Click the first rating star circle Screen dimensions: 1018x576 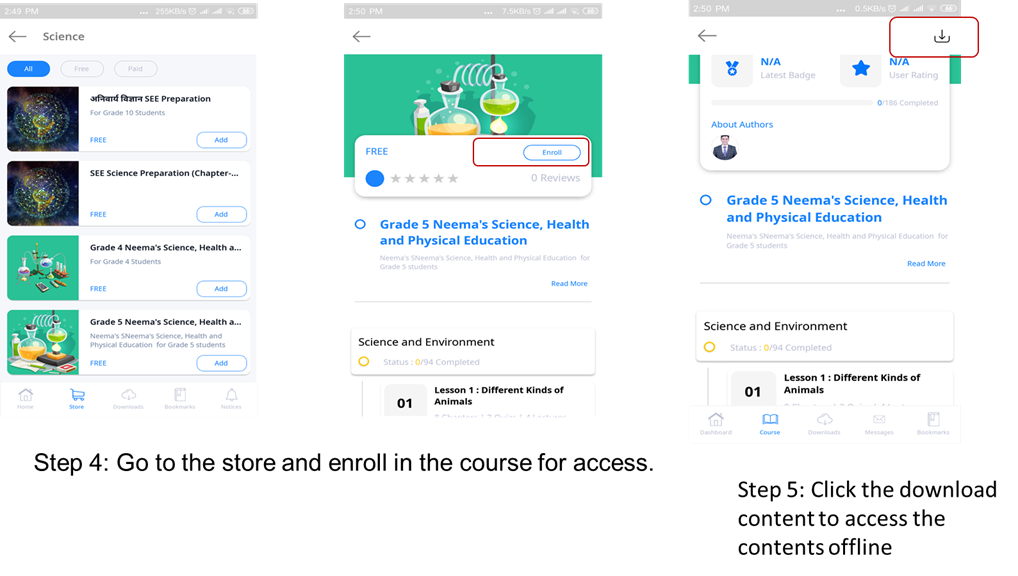tap(375, 179)
